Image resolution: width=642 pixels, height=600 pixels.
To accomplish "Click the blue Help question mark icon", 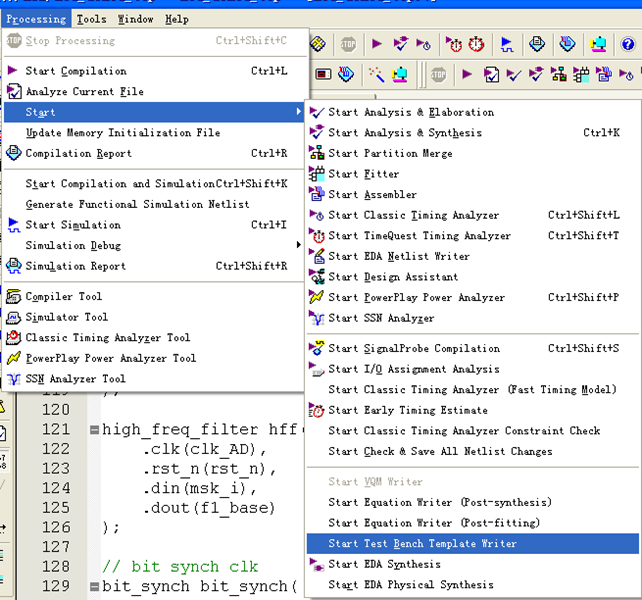I will pyautogui.click(x=628, y=44).
